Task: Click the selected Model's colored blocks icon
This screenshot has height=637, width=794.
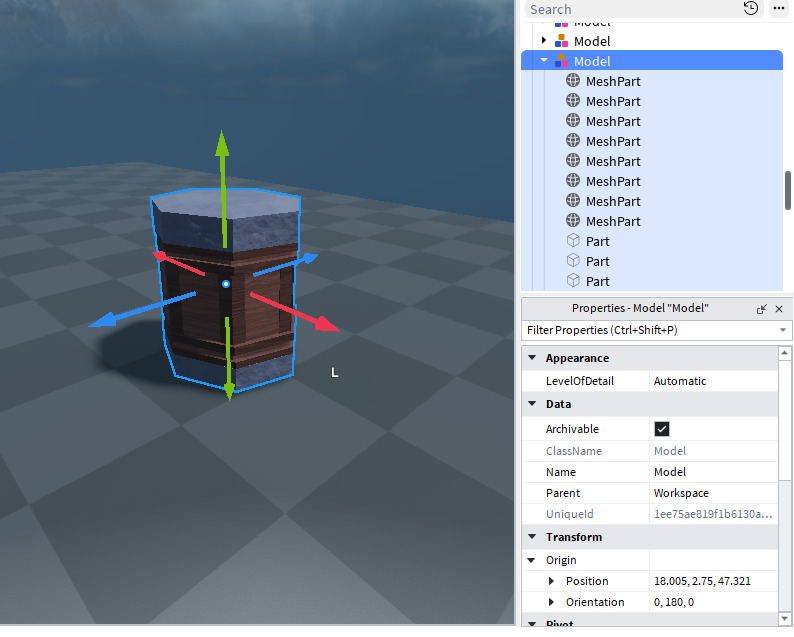Action: [x=561, y=61]
